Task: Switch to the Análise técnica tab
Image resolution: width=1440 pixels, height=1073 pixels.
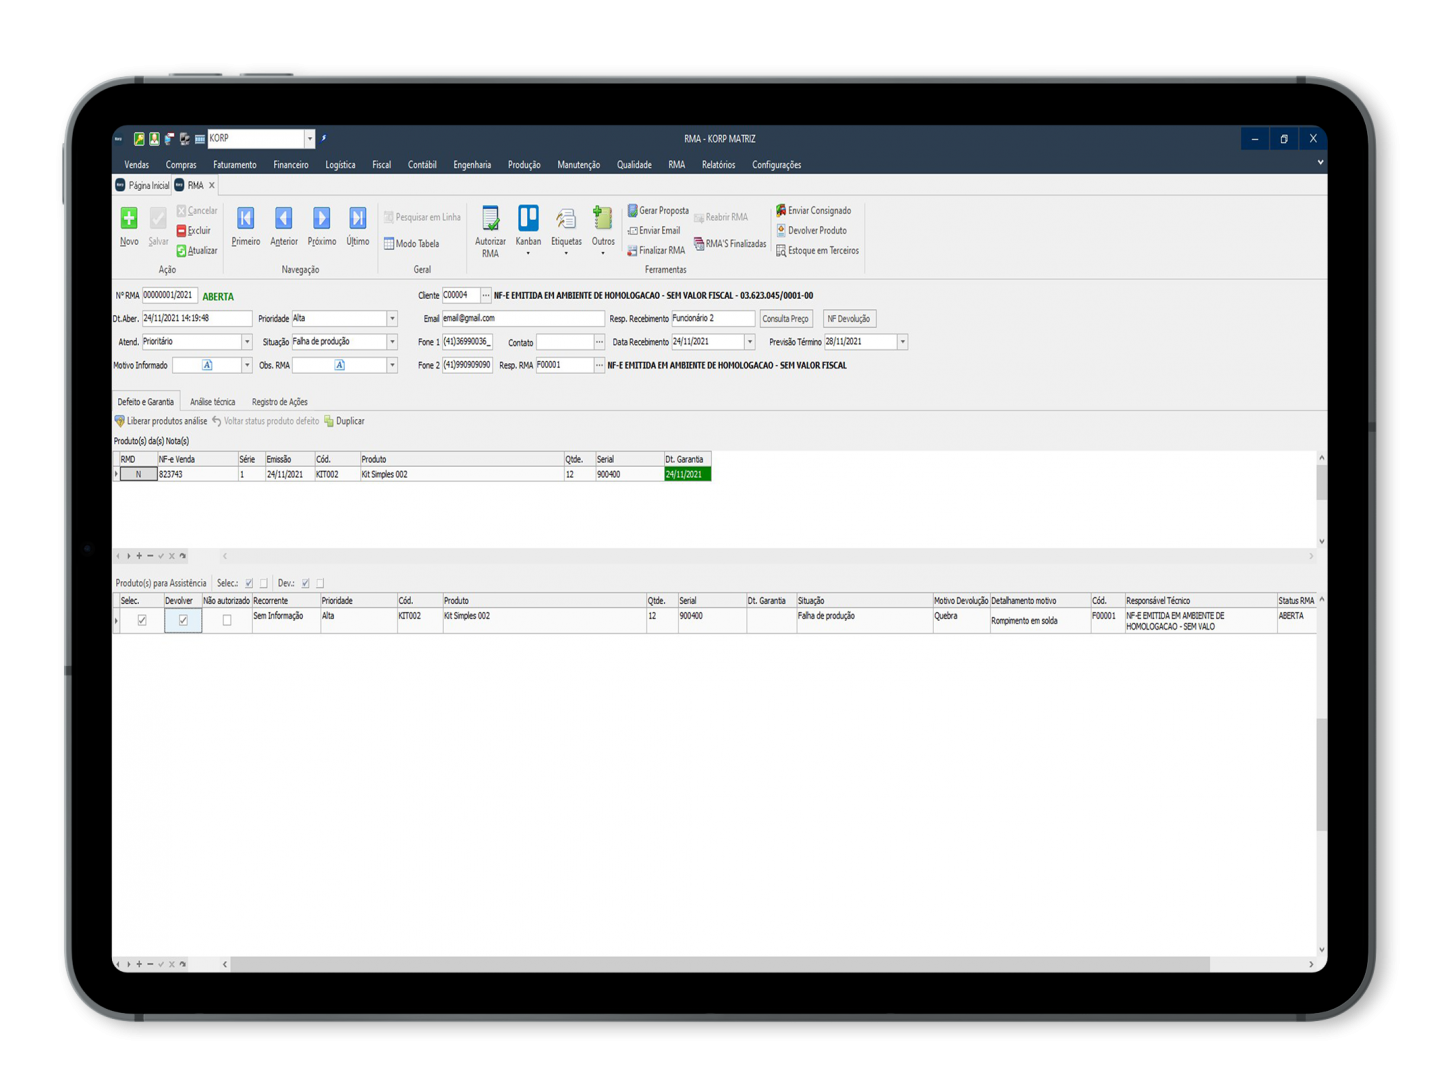Action: pos(213,402)
